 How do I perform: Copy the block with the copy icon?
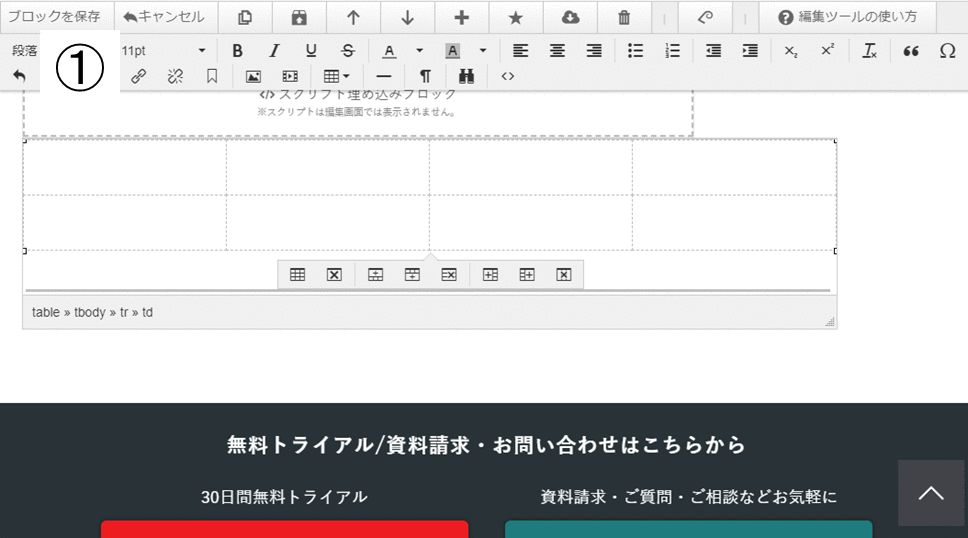pos(245,17)
